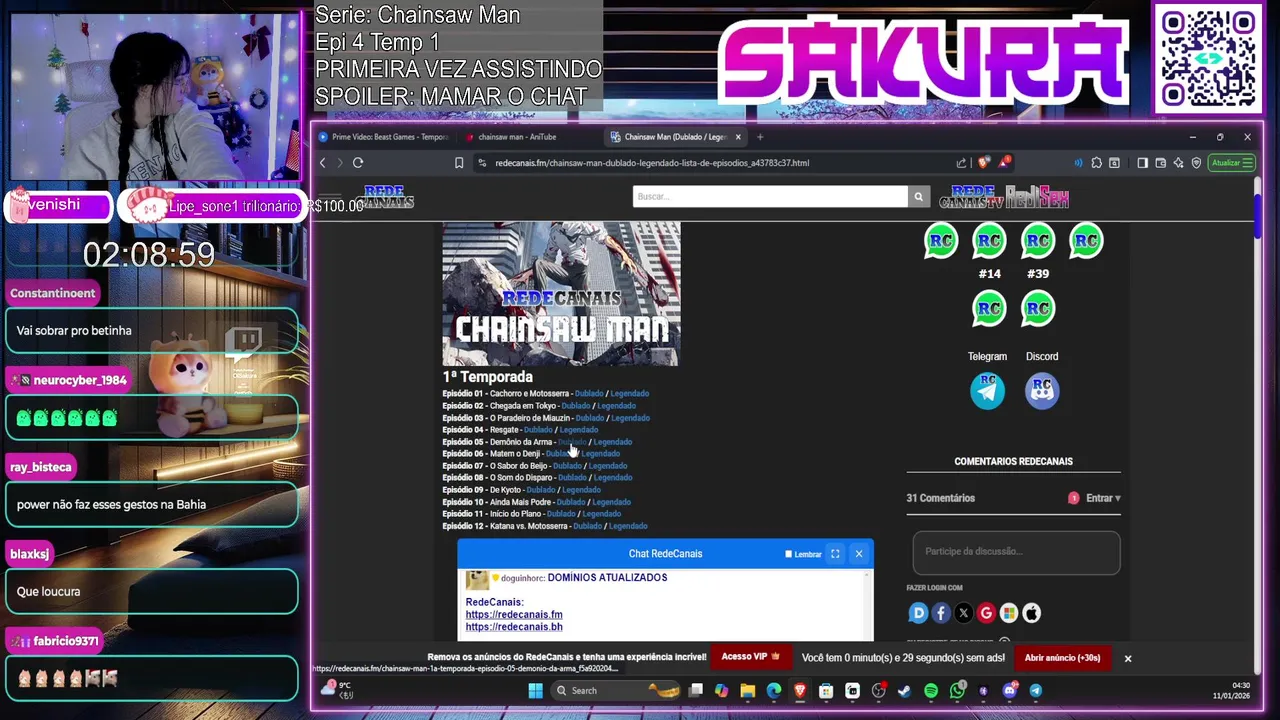The image size is (1280, 720).
Task: Click the bookmark icon beside the address bar
Action: click(x=459, y=163)
